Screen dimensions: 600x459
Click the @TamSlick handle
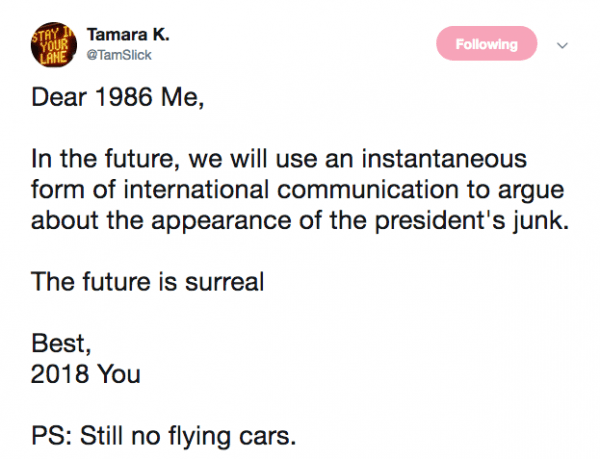pos(122,56)
